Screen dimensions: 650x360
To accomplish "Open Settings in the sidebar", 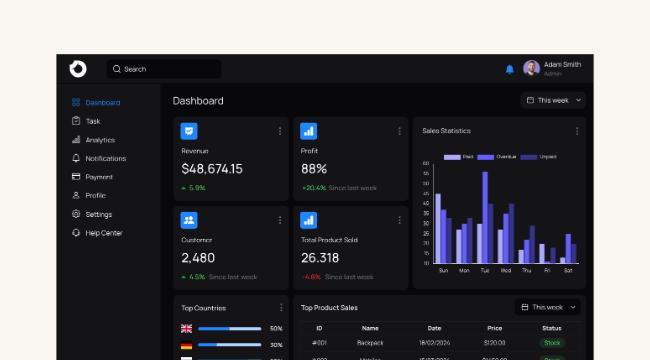I will coord(99,214).
